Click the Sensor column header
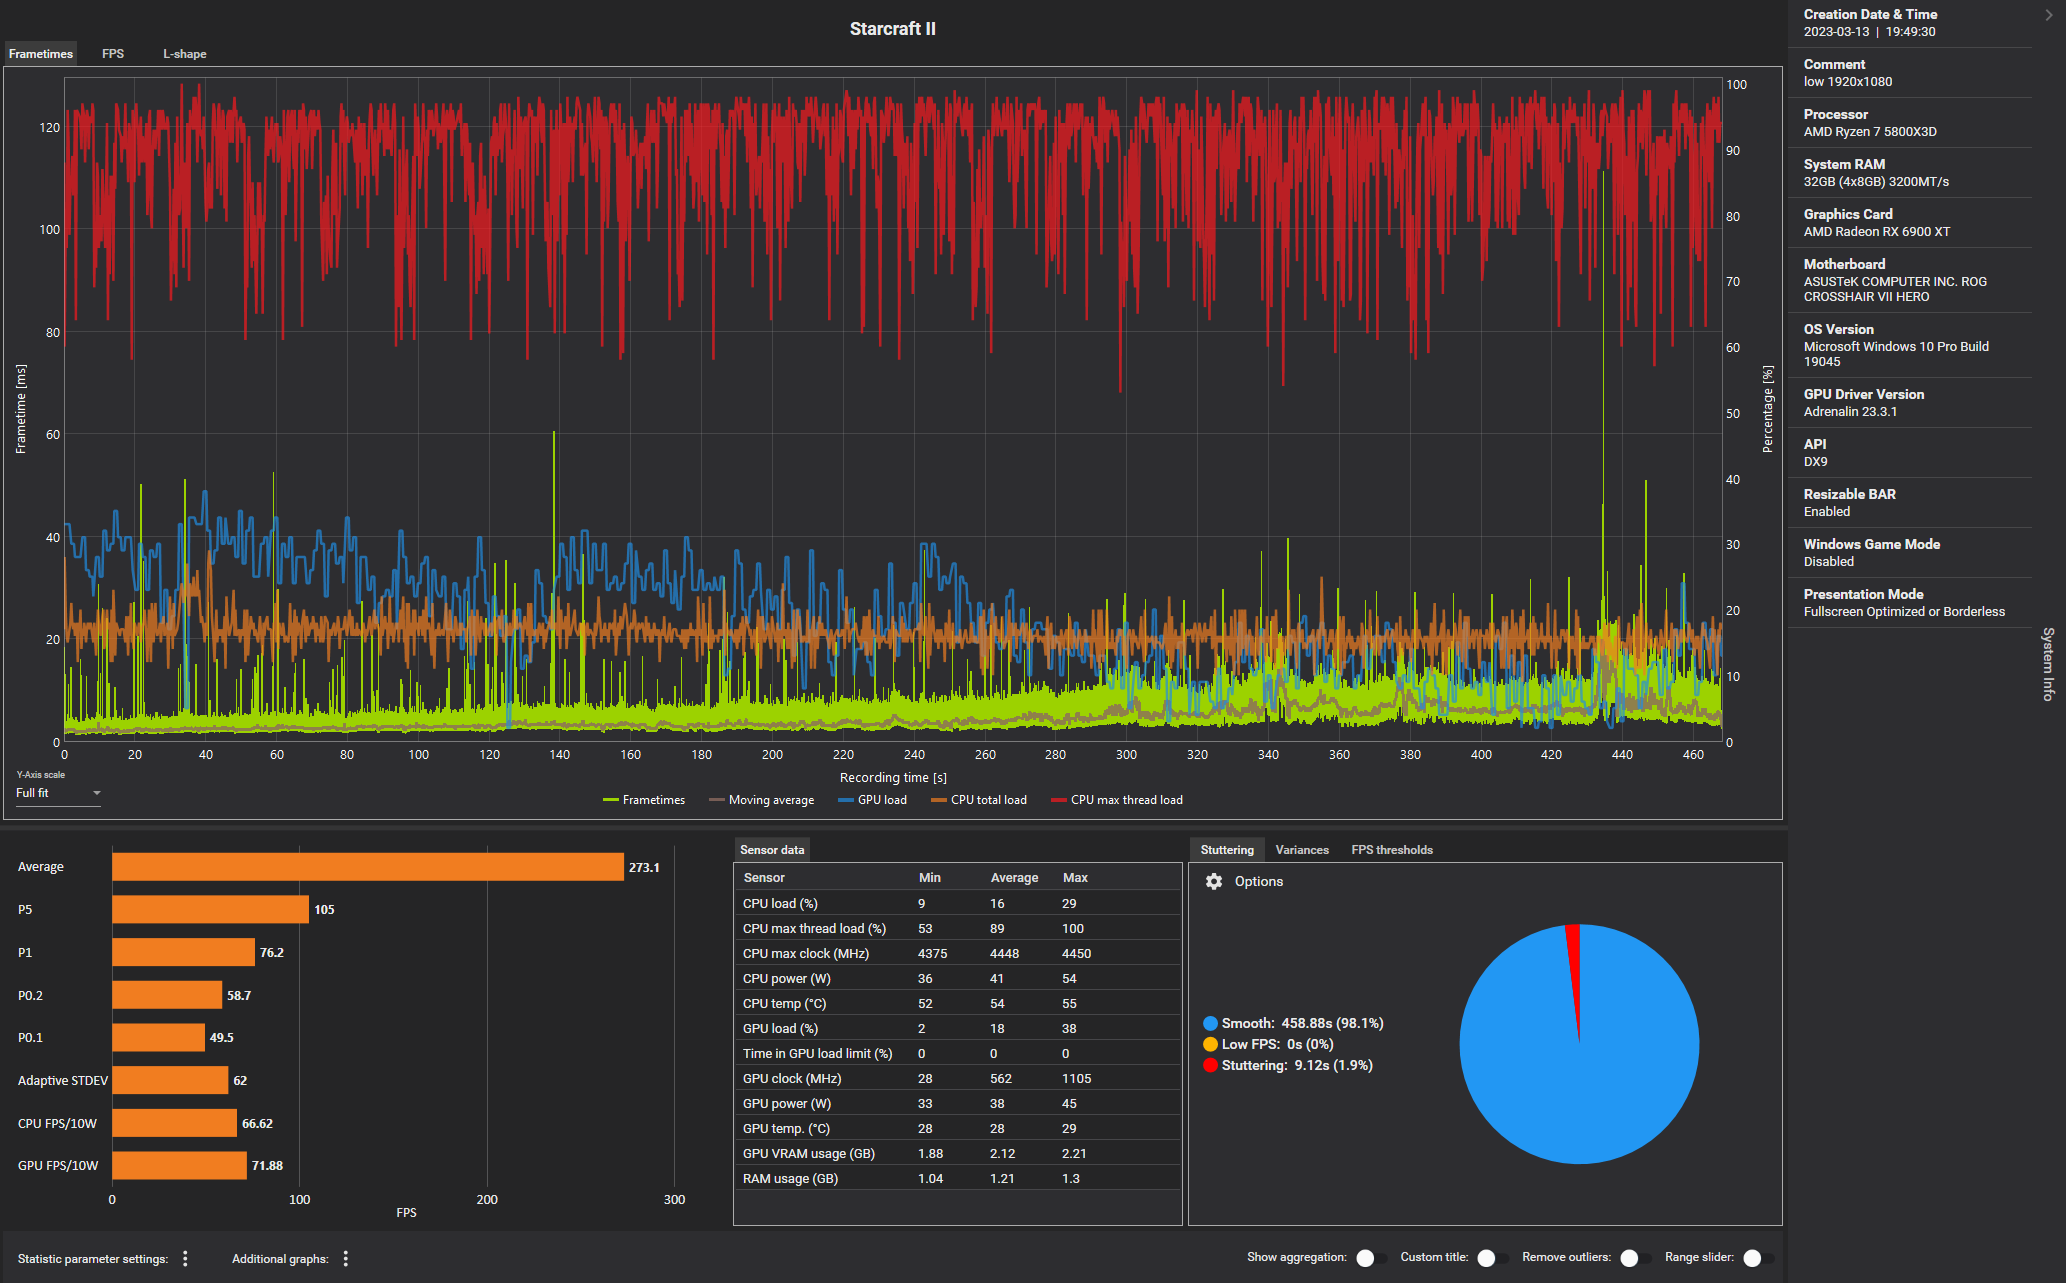This screenshot has height=1283, width=2066. tap(764, 877)
